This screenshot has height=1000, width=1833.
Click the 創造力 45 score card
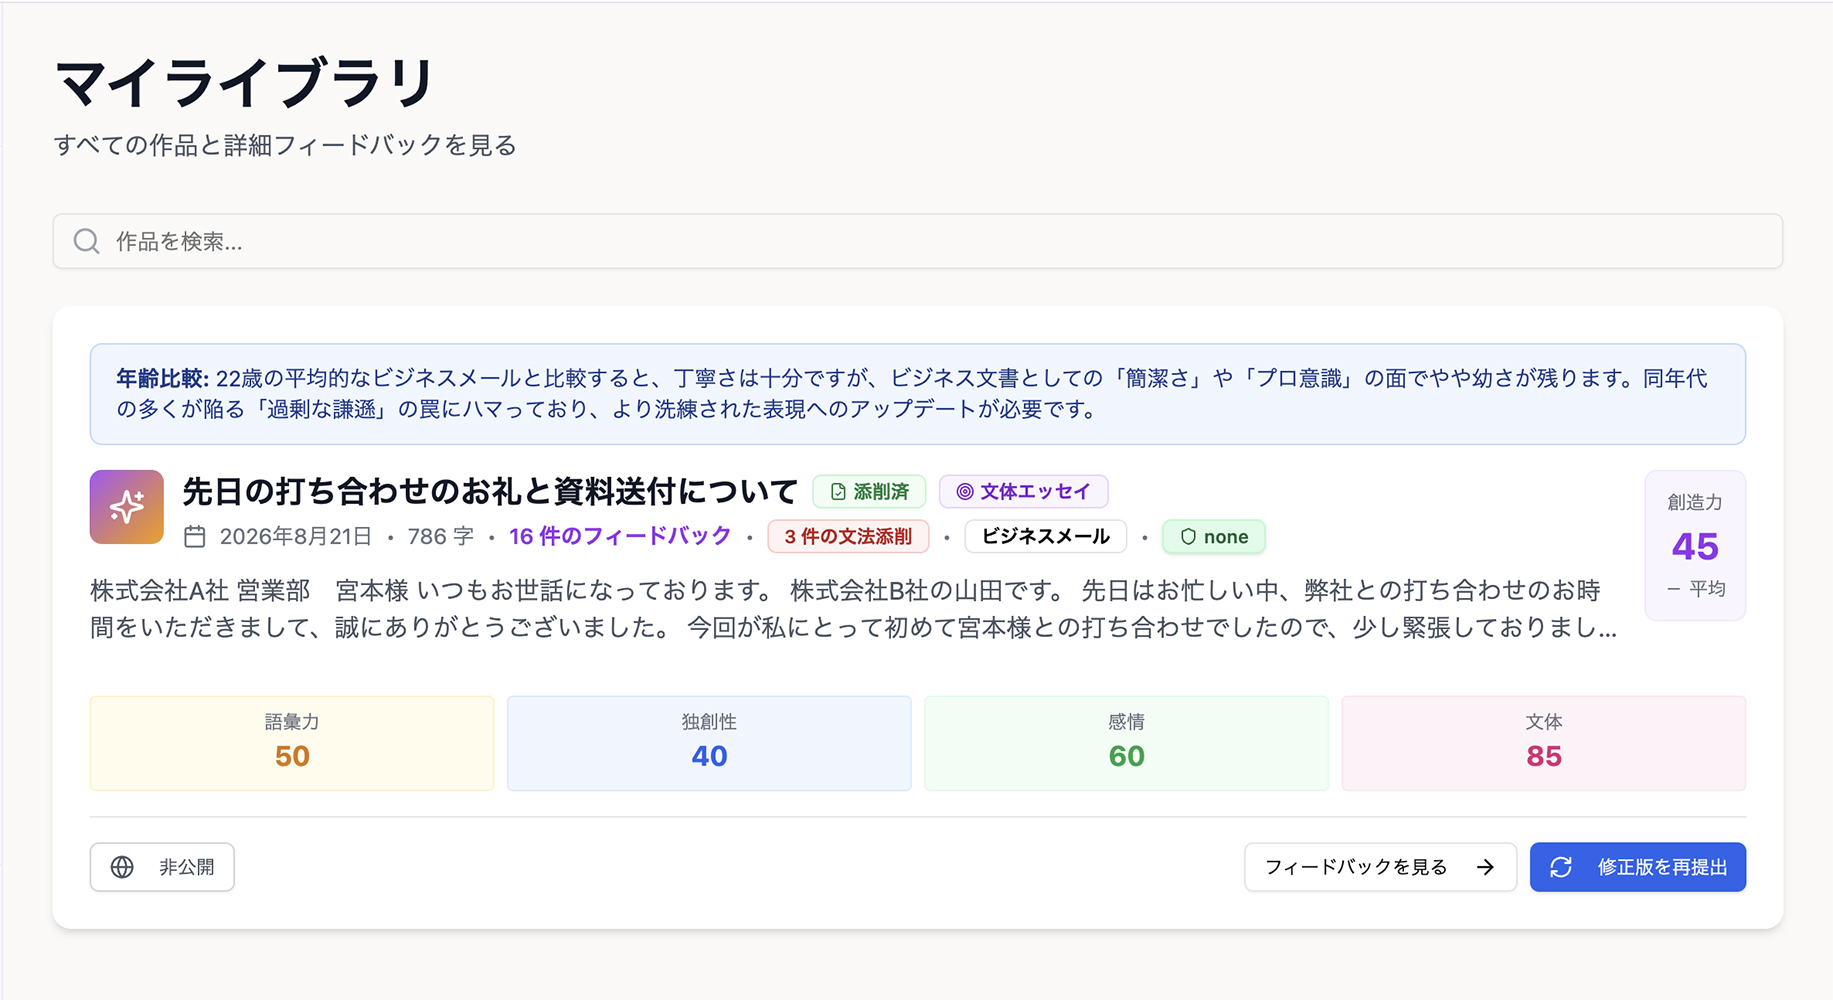coord(1695,545)
